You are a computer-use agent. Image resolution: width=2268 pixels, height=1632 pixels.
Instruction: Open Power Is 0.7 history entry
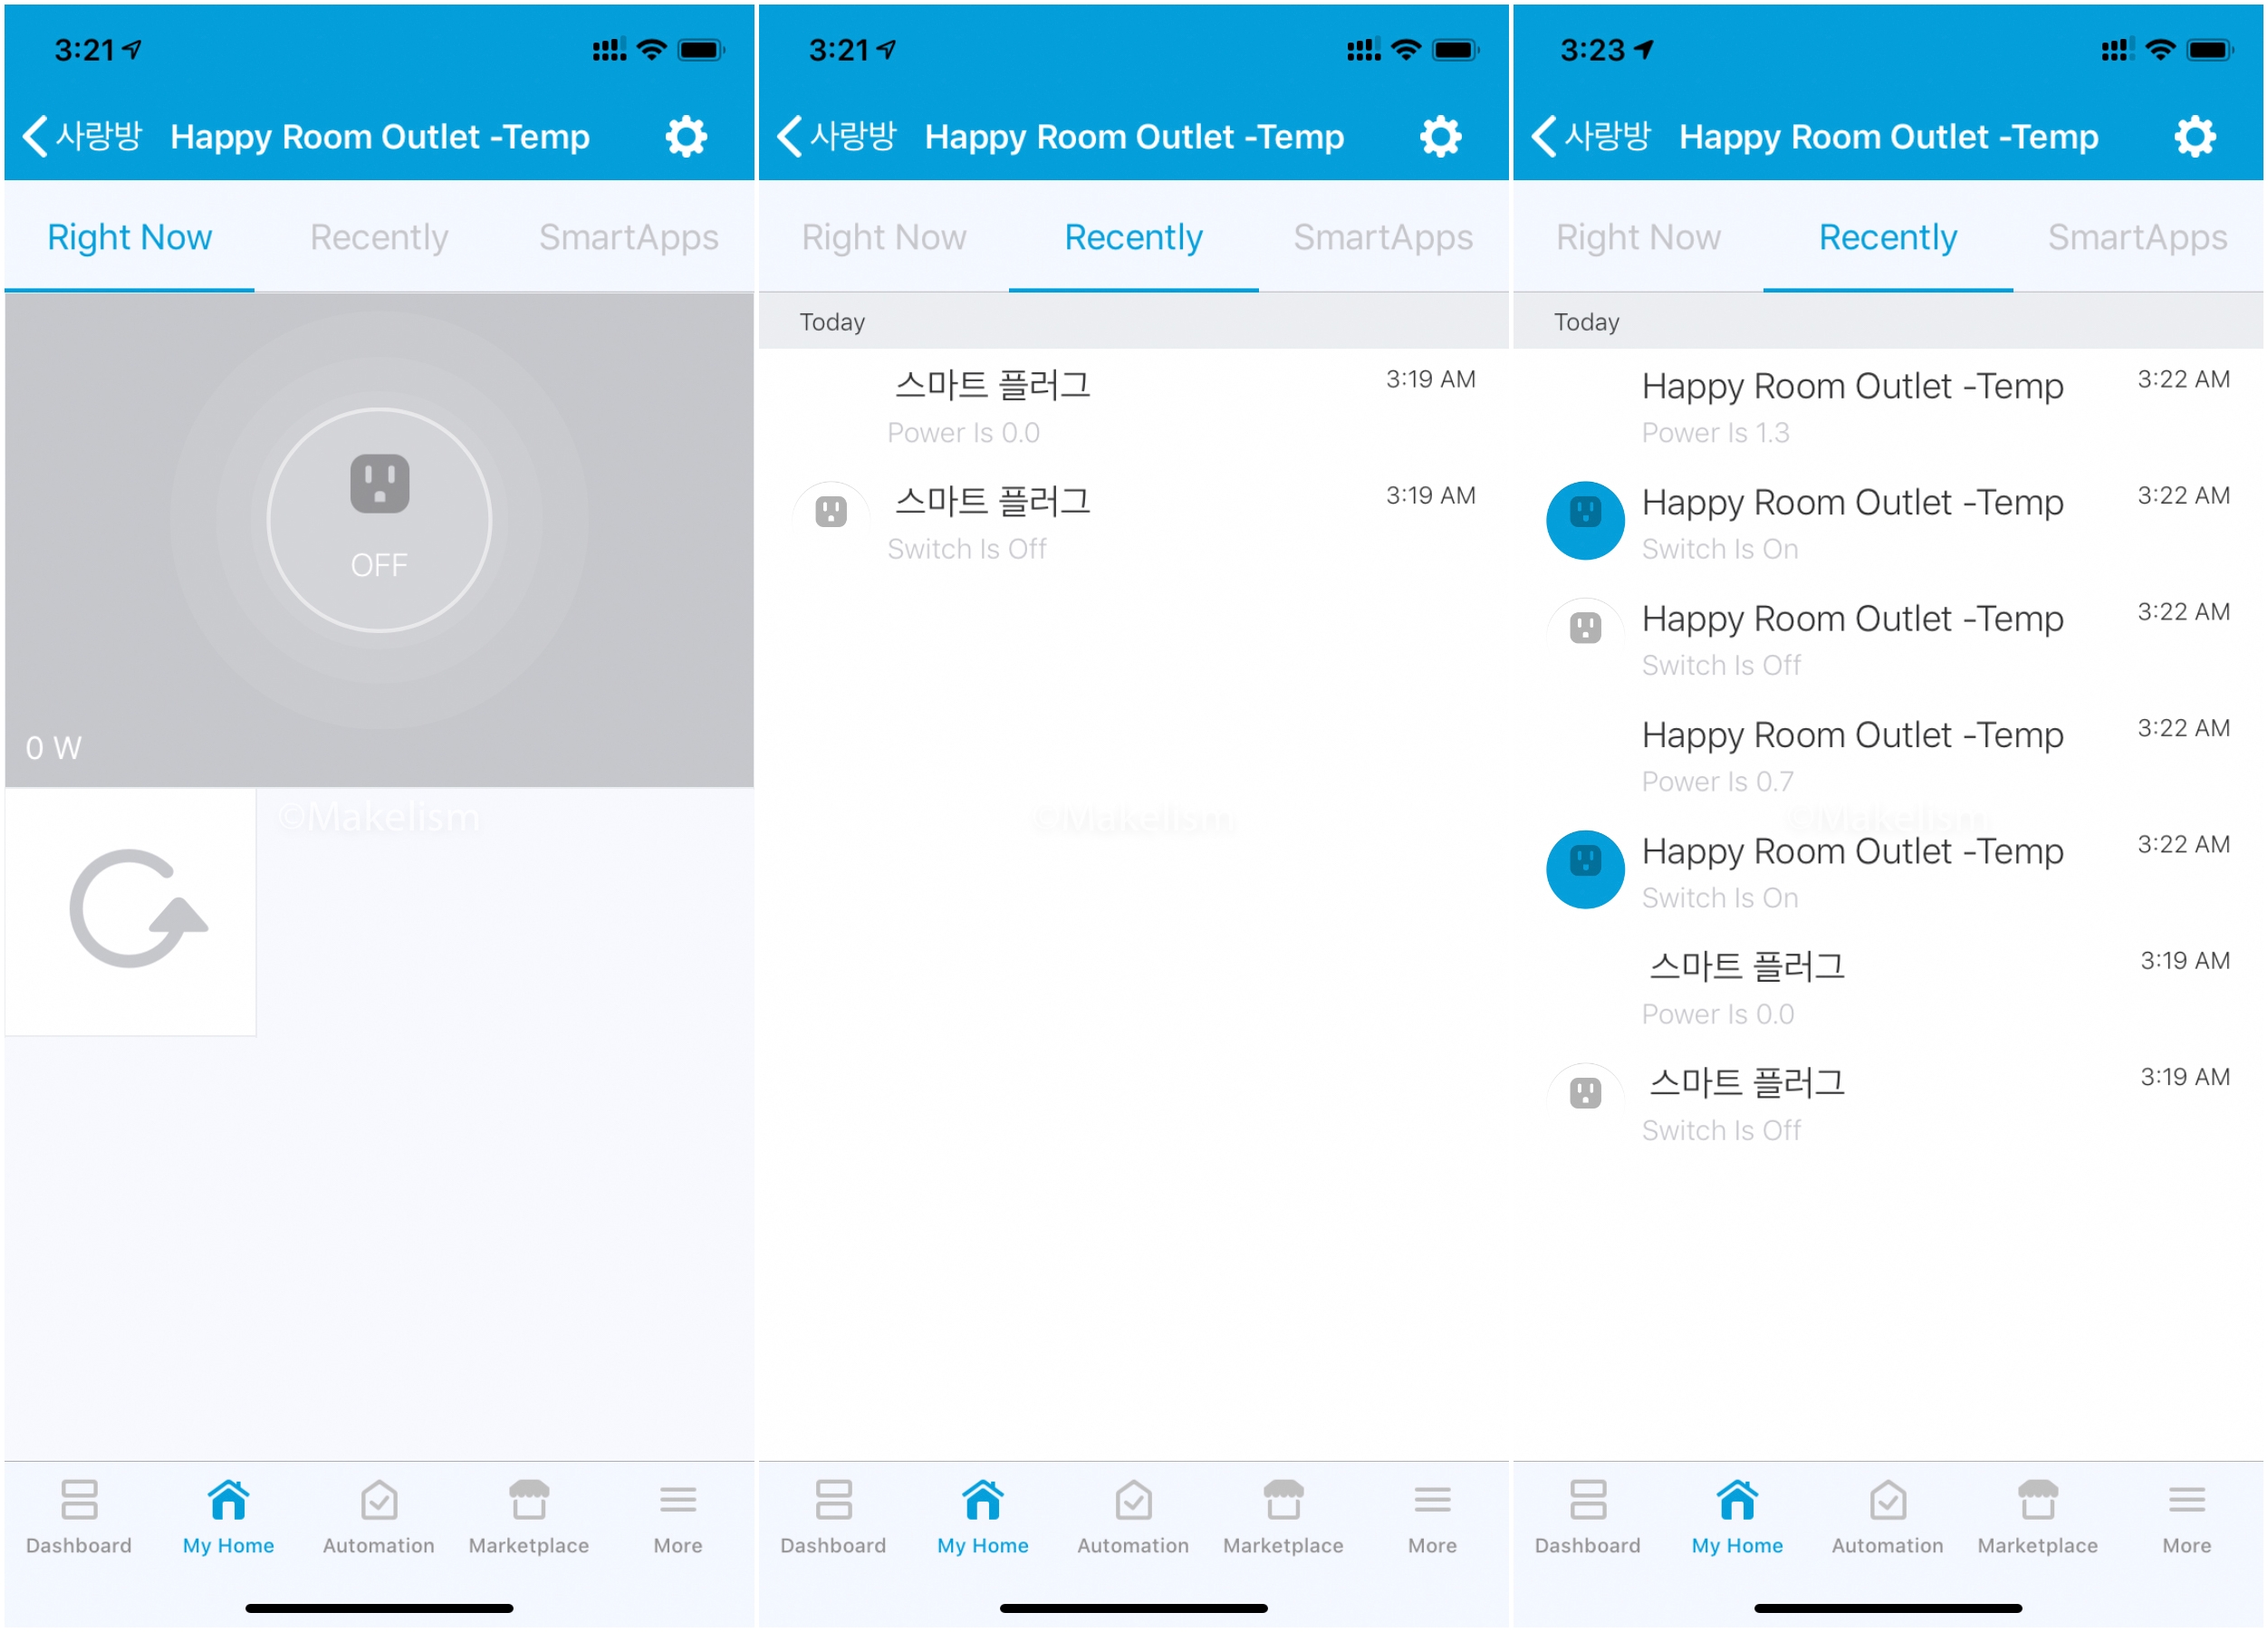click(x=1850, y=757)
